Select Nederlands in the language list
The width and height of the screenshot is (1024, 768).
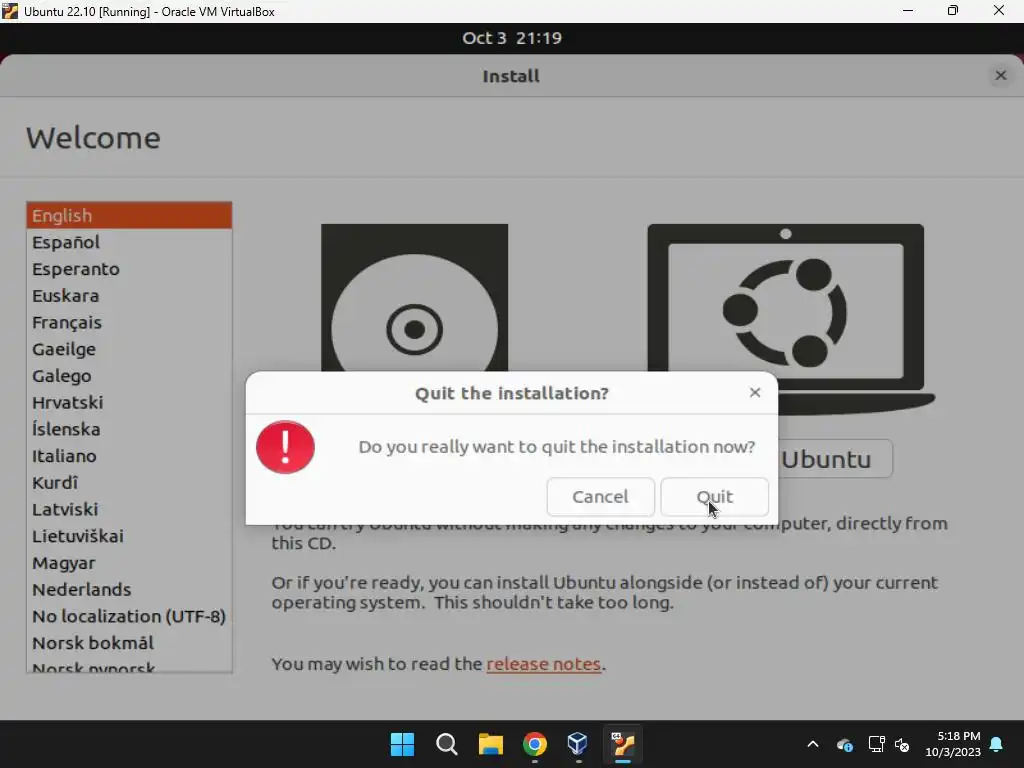click(129, 590)
